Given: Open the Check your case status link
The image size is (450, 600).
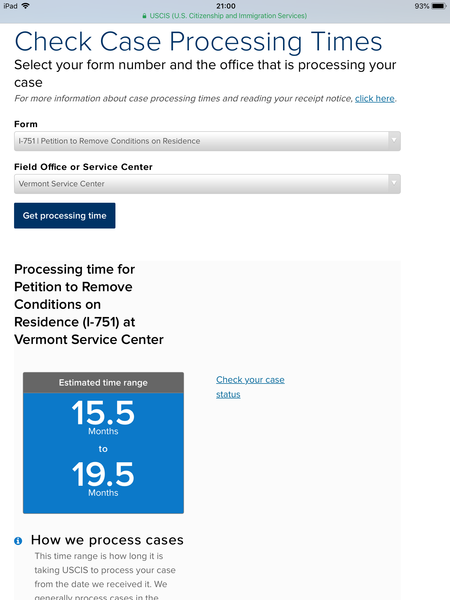Looking at the screenshot, I should (250, 387).
